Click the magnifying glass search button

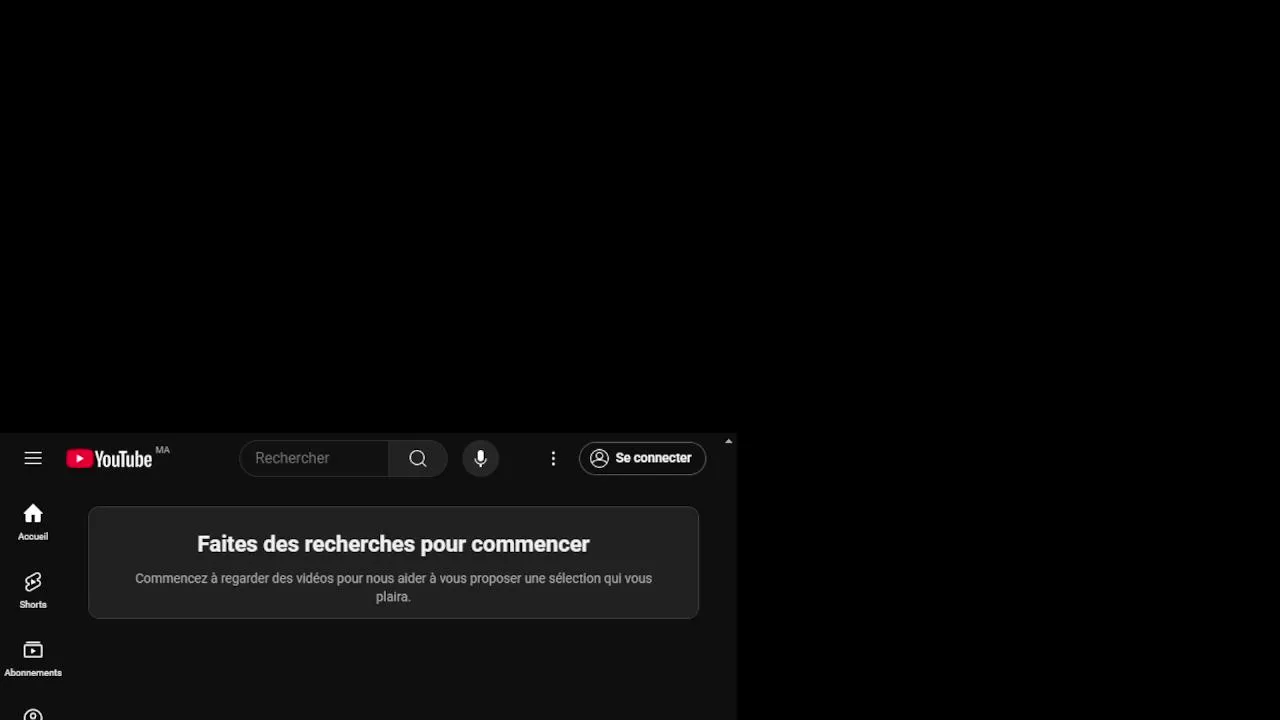pos(418,458)
